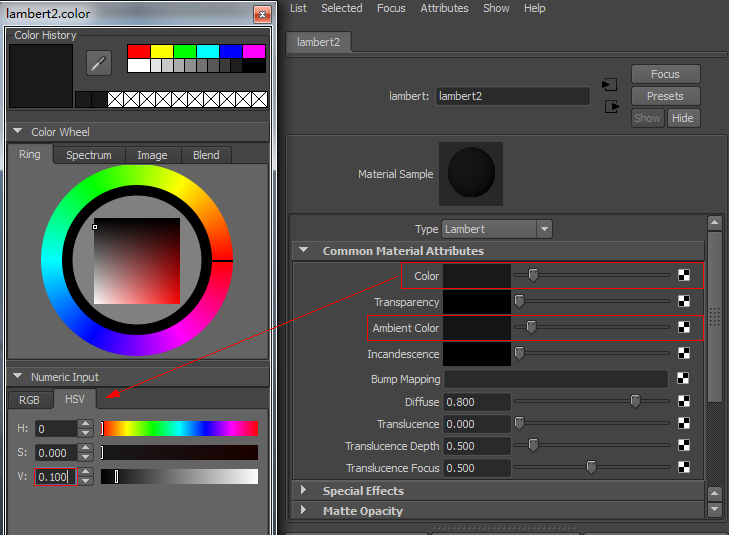Screen dimensions: 729x535
Task: Close the lambert2.color window
Action: (x=262, y=14)
